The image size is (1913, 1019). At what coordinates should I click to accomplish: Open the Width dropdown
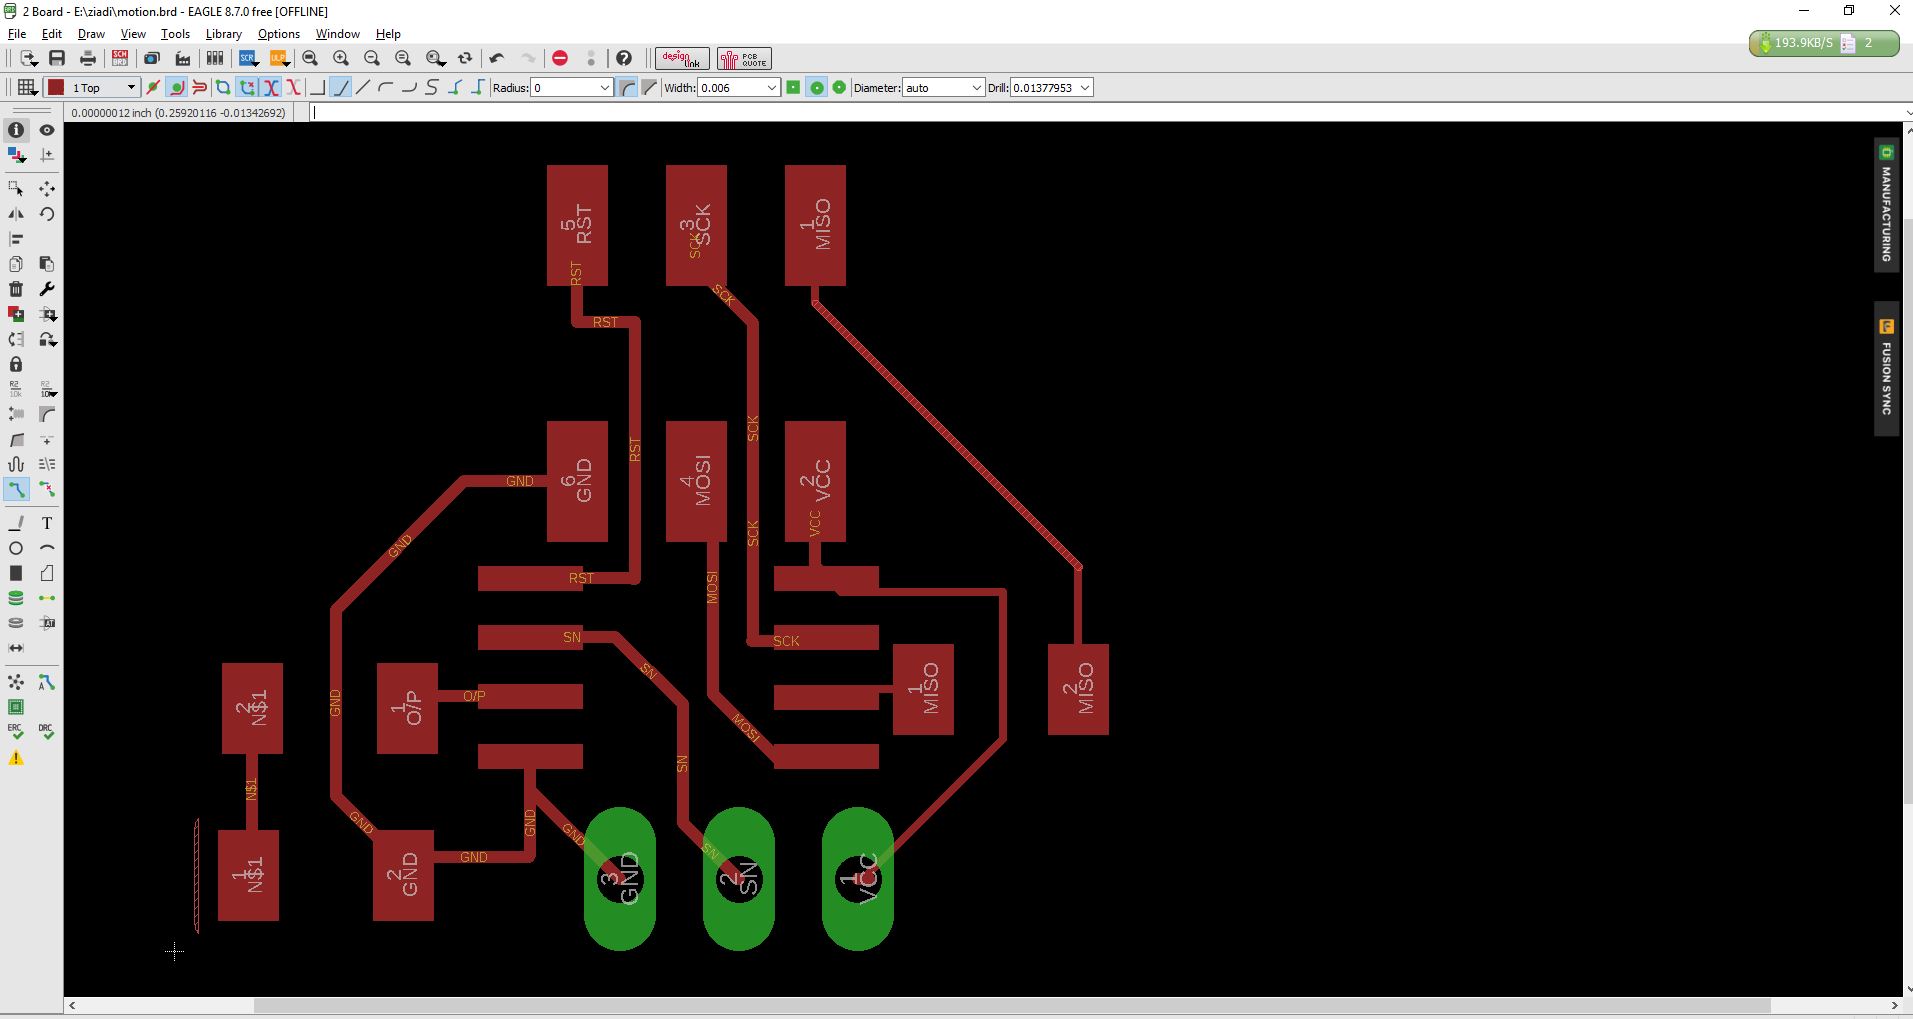coord(771,87)
